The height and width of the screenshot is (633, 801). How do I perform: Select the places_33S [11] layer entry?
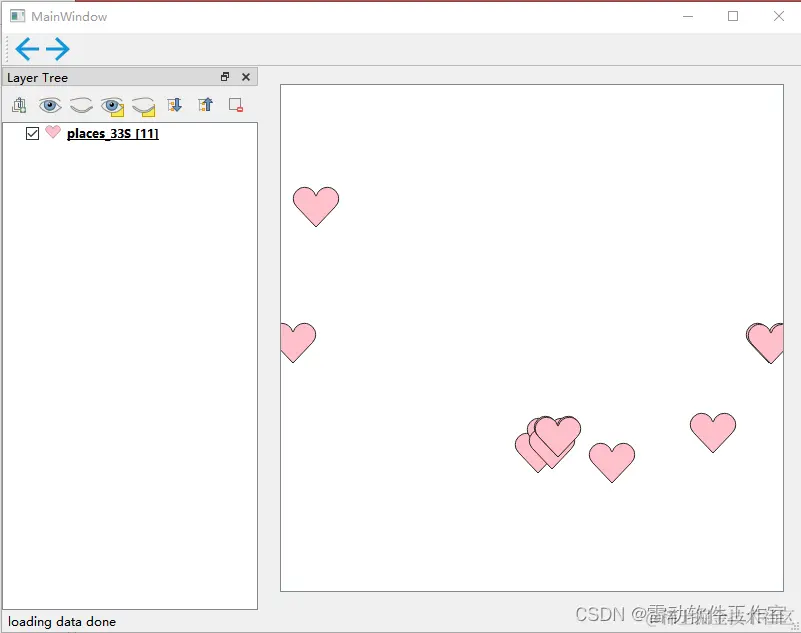pos(112,133)
